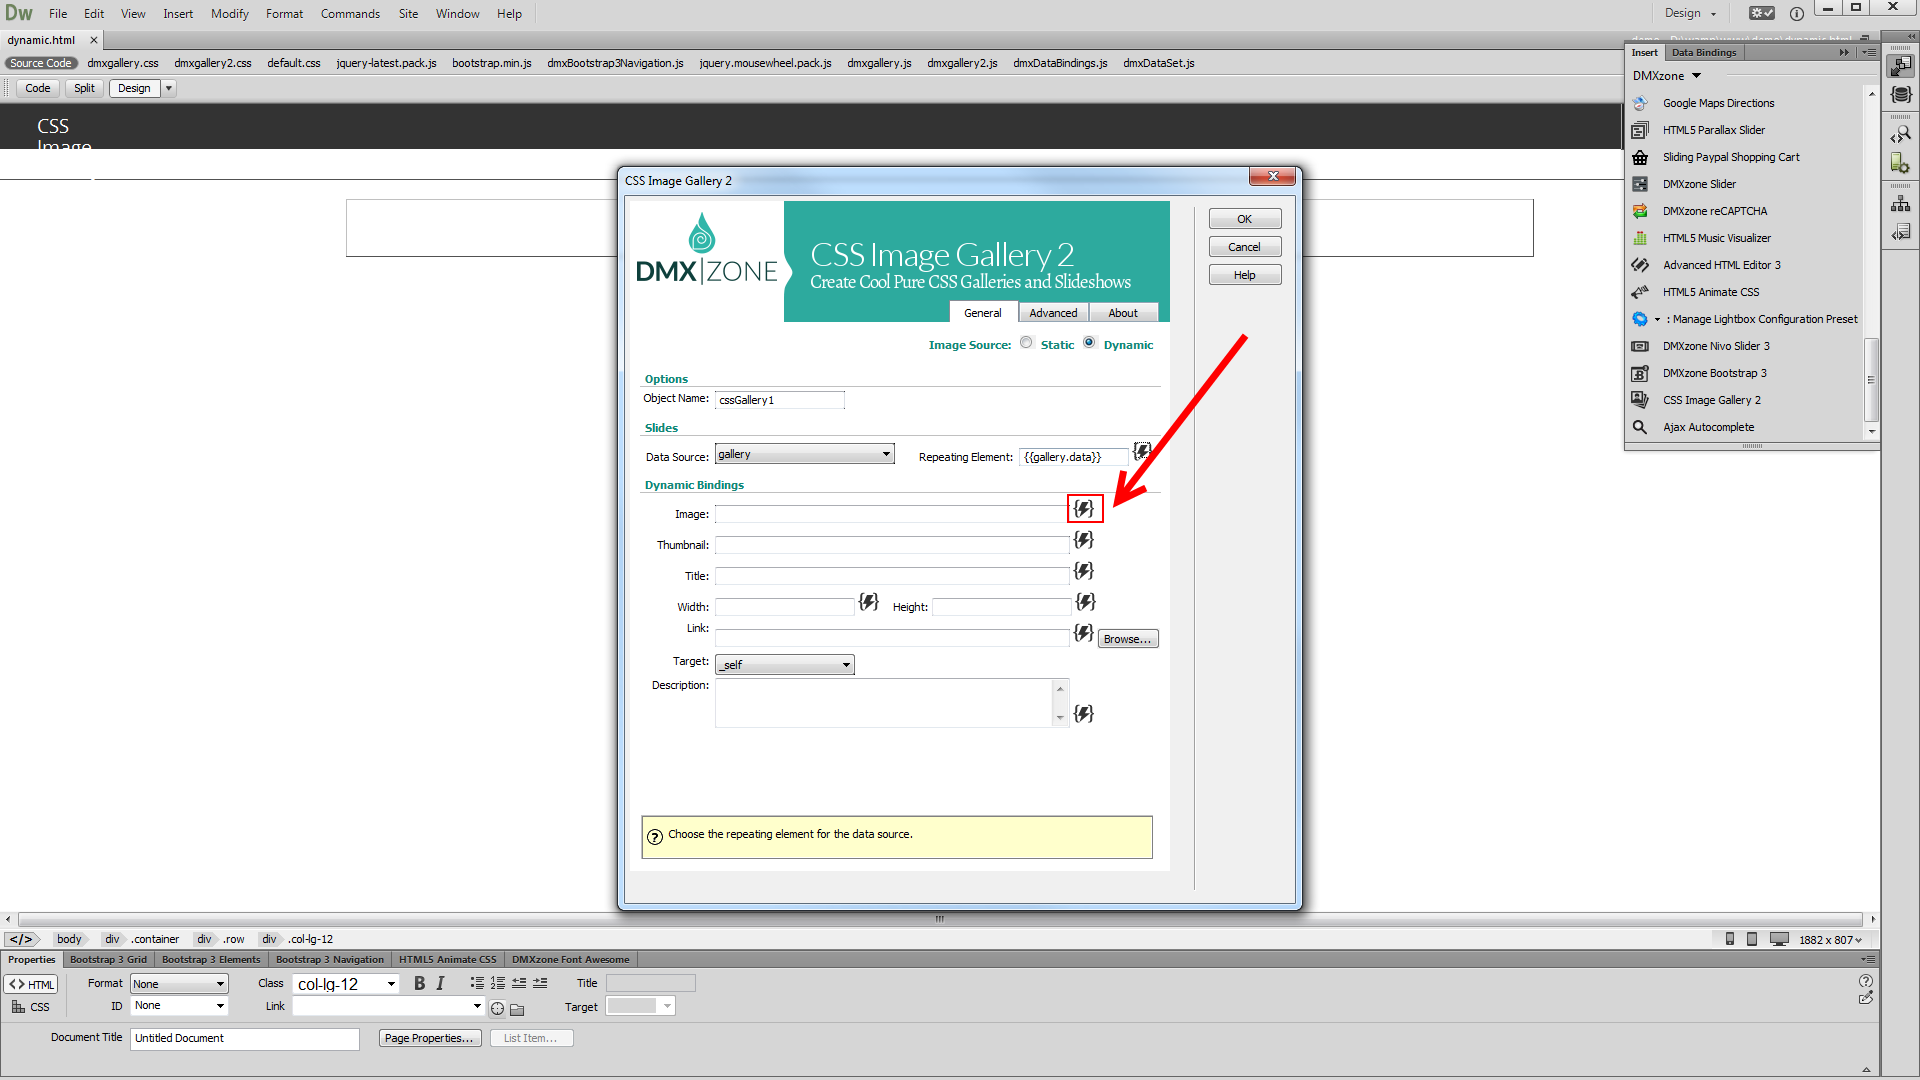Click the Repeating Element binding picker icon

pyautogui.click(x=1142, y=451)
